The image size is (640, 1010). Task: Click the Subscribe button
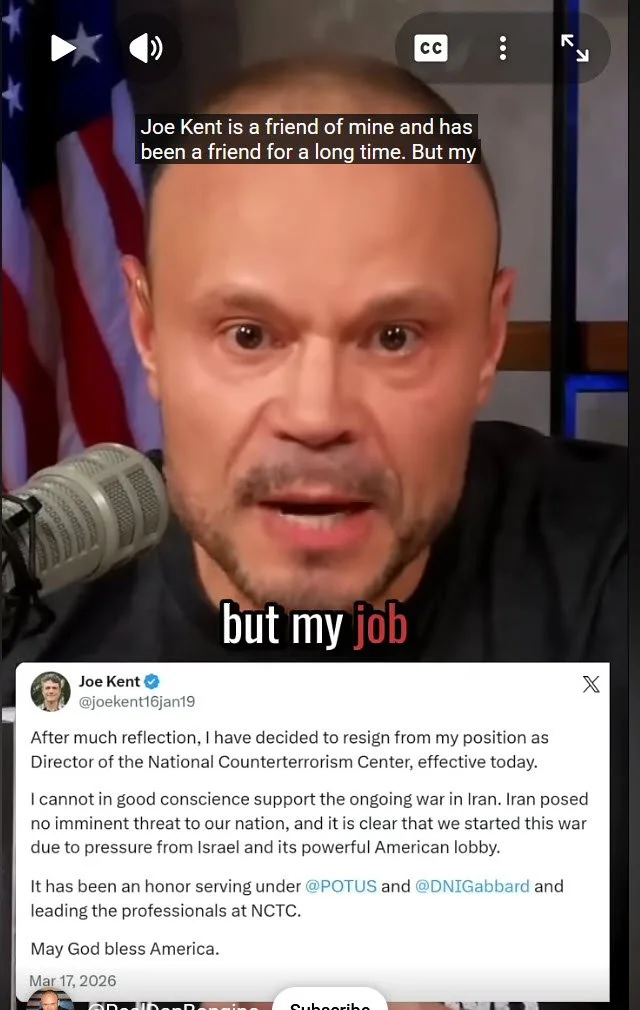(330, 1002)
